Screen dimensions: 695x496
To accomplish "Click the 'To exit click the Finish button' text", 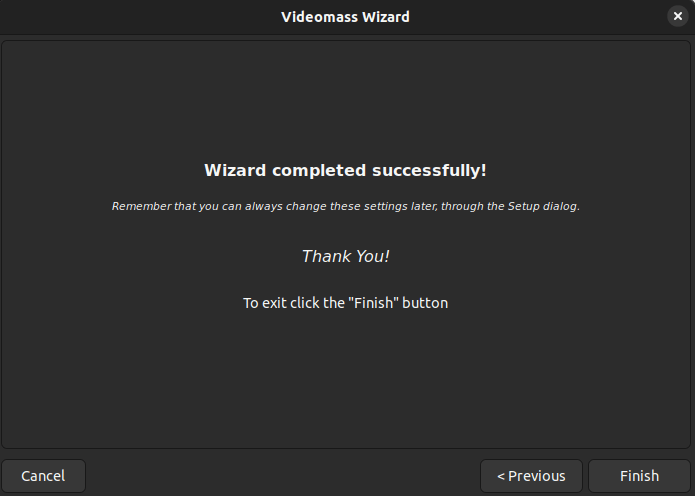I will (345, 303).
